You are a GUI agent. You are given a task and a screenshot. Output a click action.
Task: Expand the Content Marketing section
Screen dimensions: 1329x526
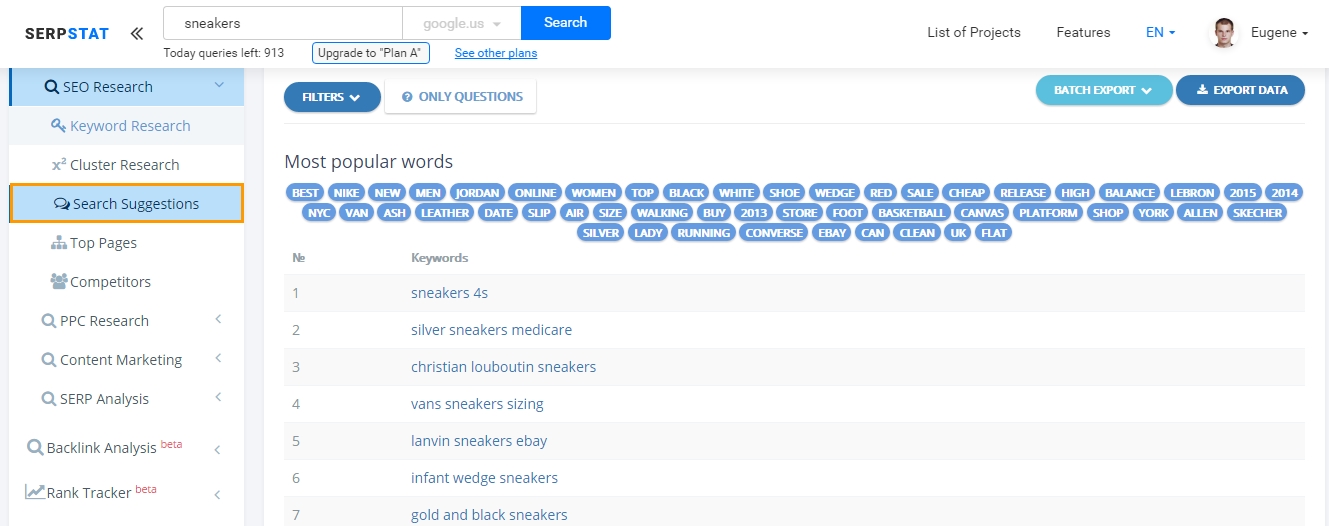click(x=127, y=360)
